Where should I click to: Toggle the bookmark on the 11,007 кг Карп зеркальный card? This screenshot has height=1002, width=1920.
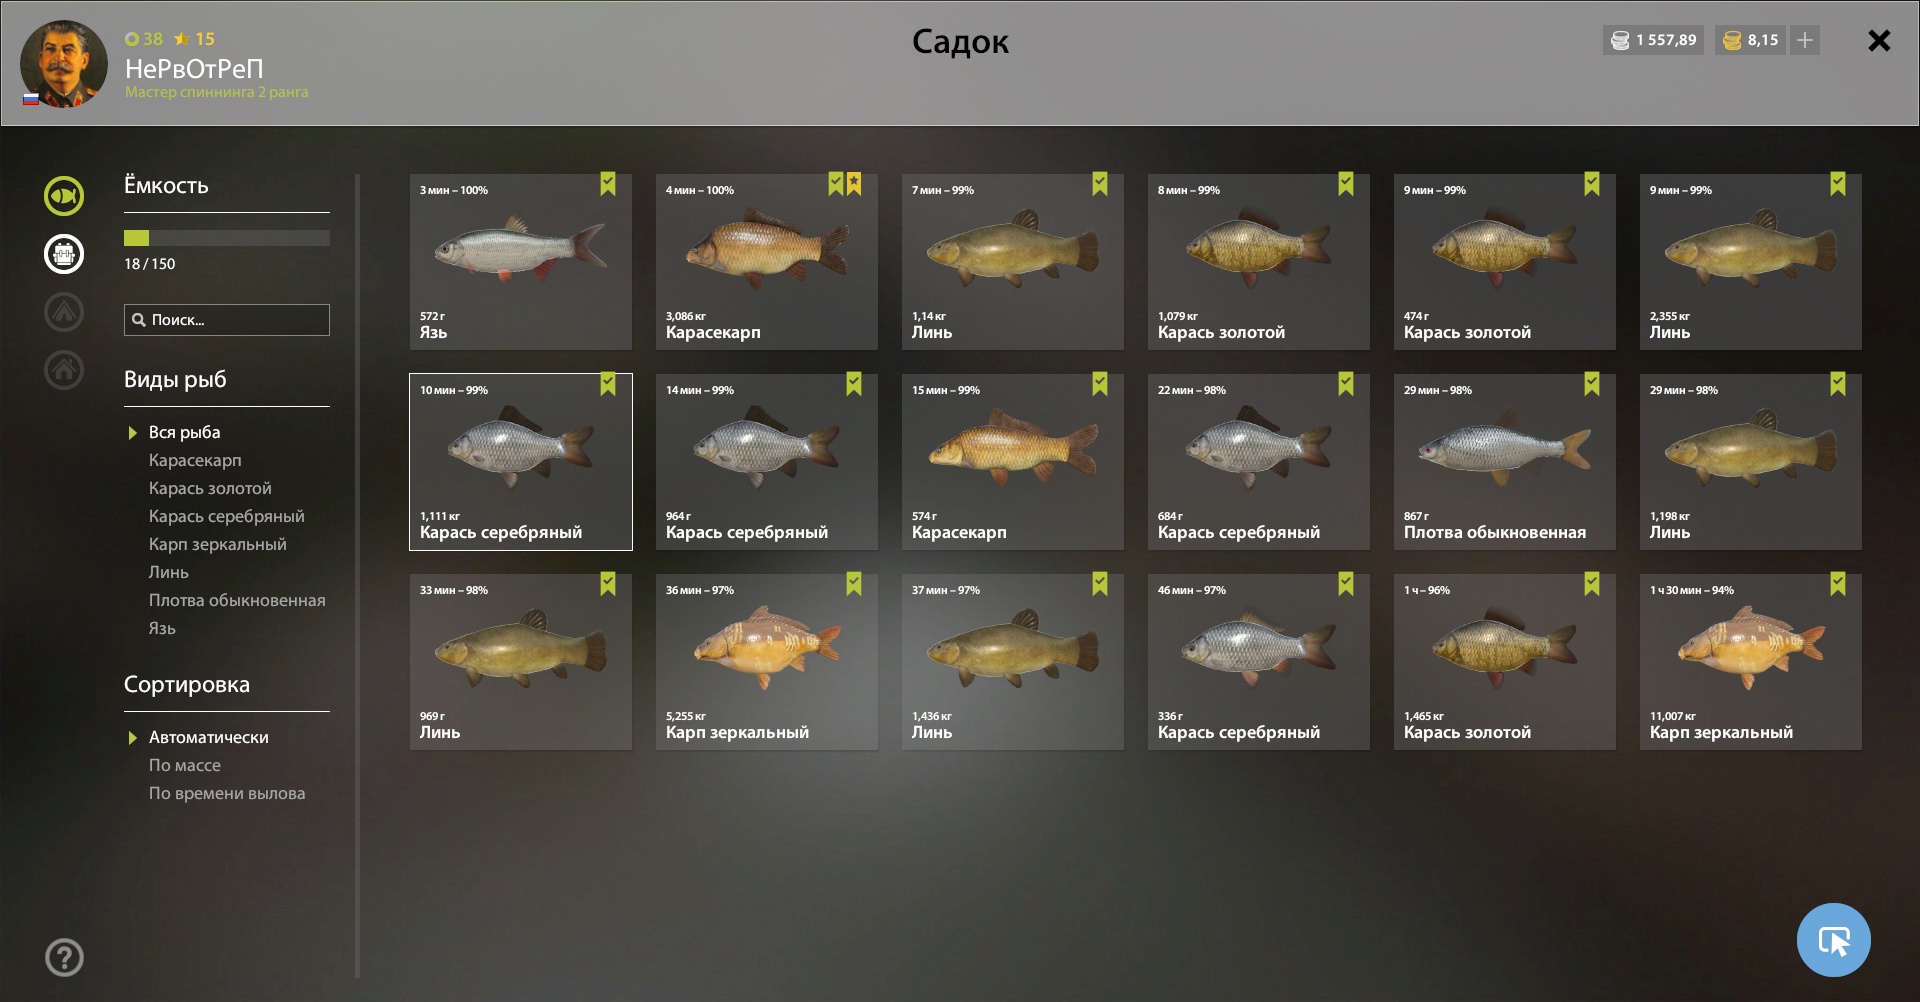[1838, 584]
